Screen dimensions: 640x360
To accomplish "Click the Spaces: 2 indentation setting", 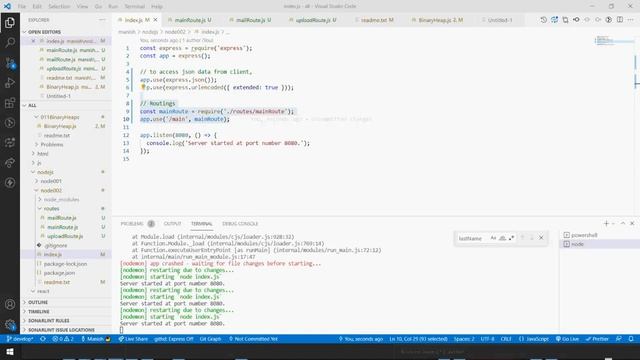I will [464, 339].
